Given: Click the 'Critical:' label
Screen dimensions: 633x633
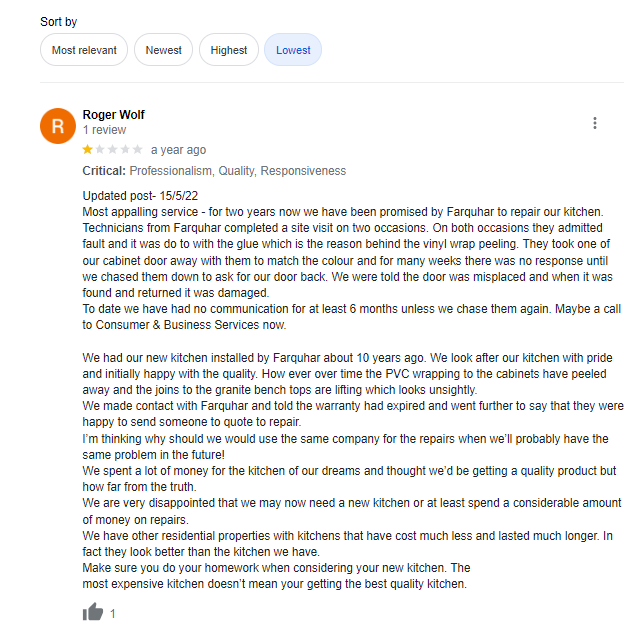Looking at the screenshot, I should click(104, 171).
